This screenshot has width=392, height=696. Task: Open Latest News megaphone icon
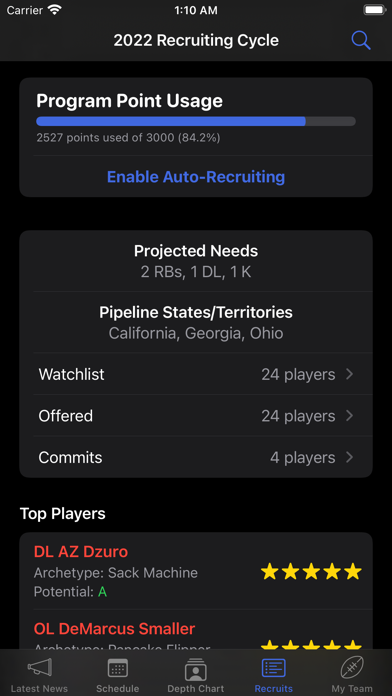40,668
